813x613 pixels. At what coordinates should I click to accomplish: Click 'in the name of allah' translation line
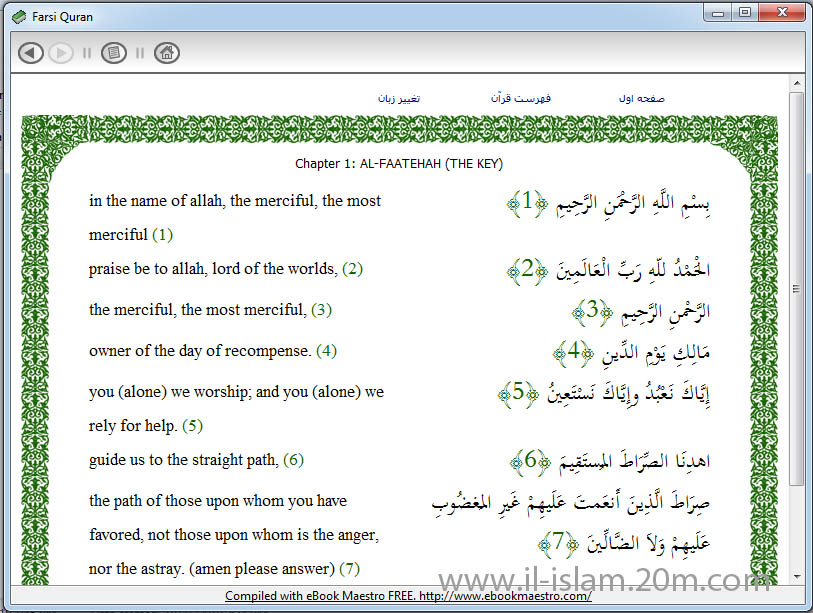[234, 201]
